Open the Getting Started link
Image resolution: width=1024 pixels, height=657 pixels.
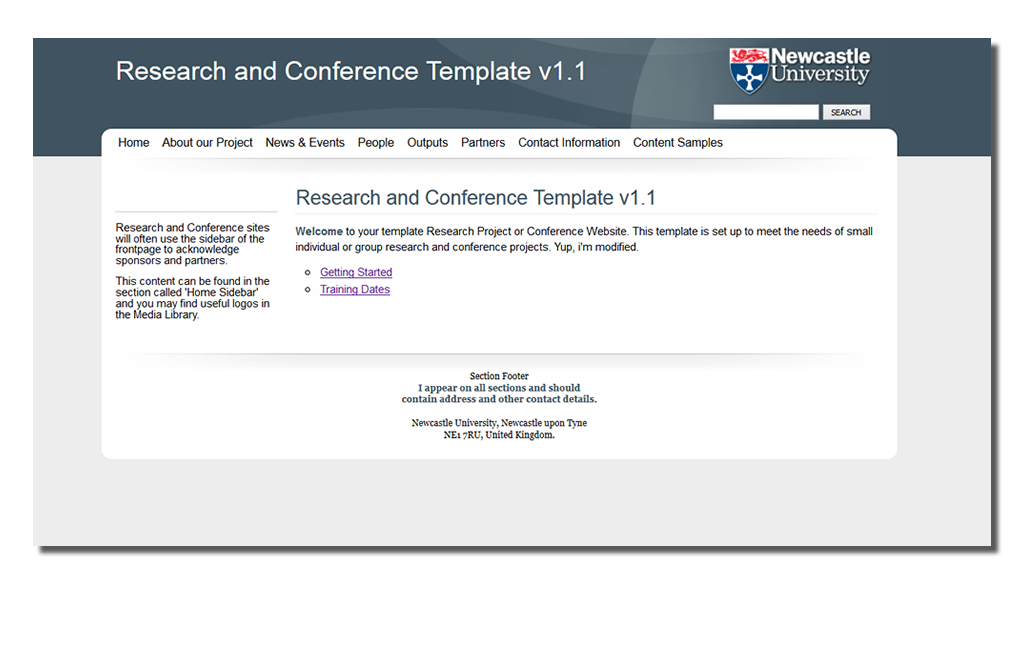pos(356,273)
